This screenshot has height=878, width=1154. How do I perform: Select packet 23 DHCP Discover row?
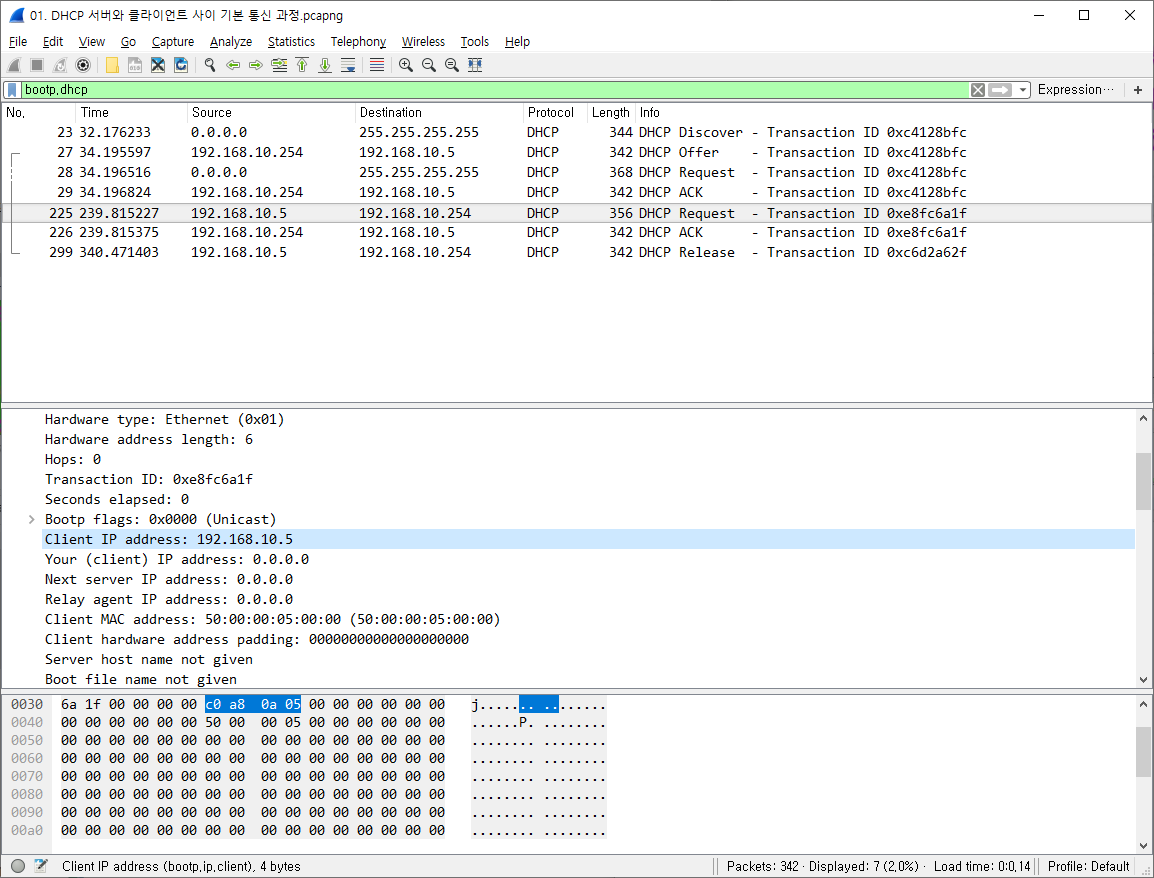coord(576,132)
